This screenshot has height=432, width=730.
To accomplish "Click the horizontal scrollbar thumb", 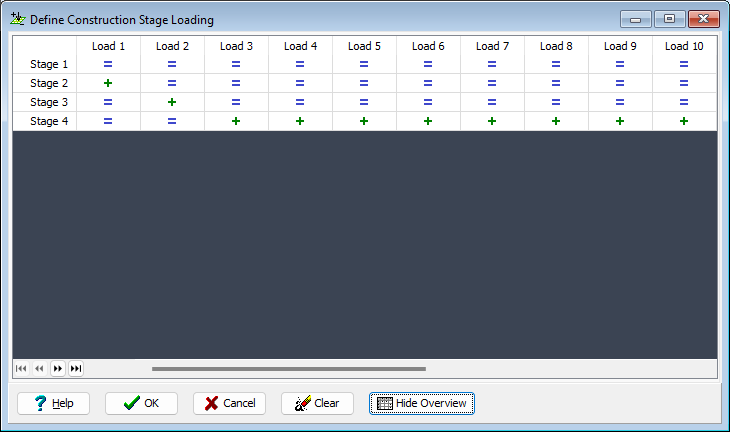I will pos(289,369).
